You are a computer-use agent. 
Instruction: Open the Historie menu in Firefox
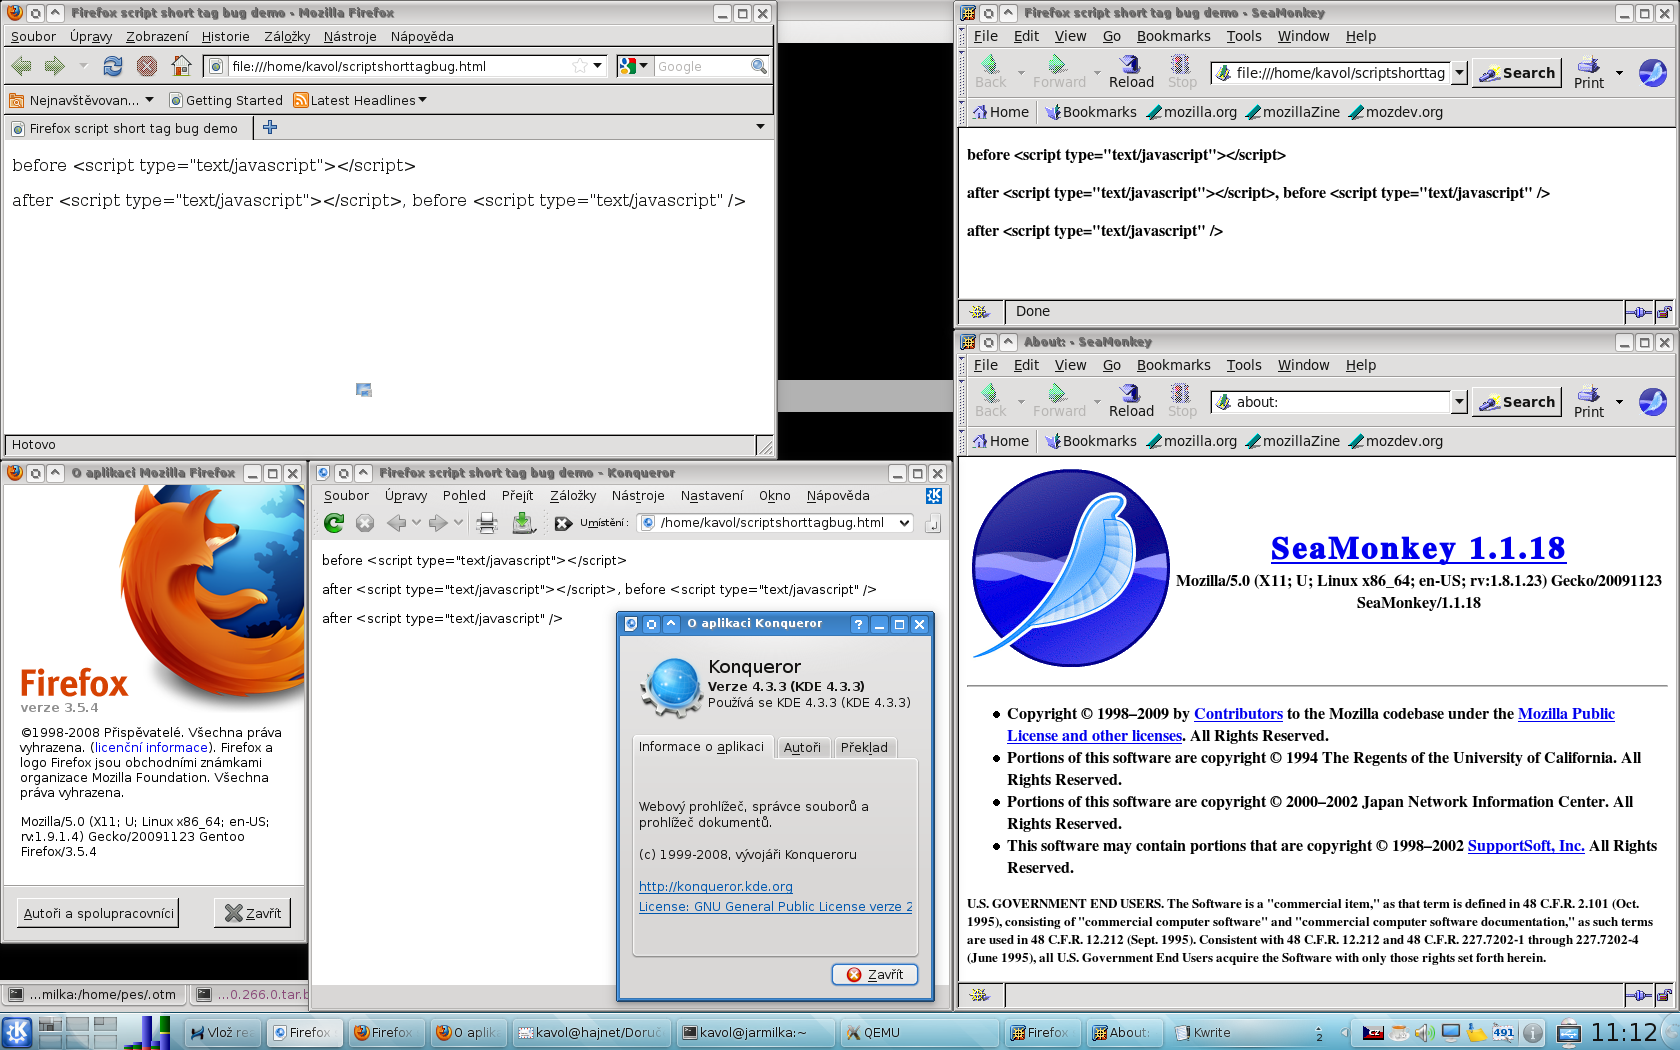[x=226, y=36]
